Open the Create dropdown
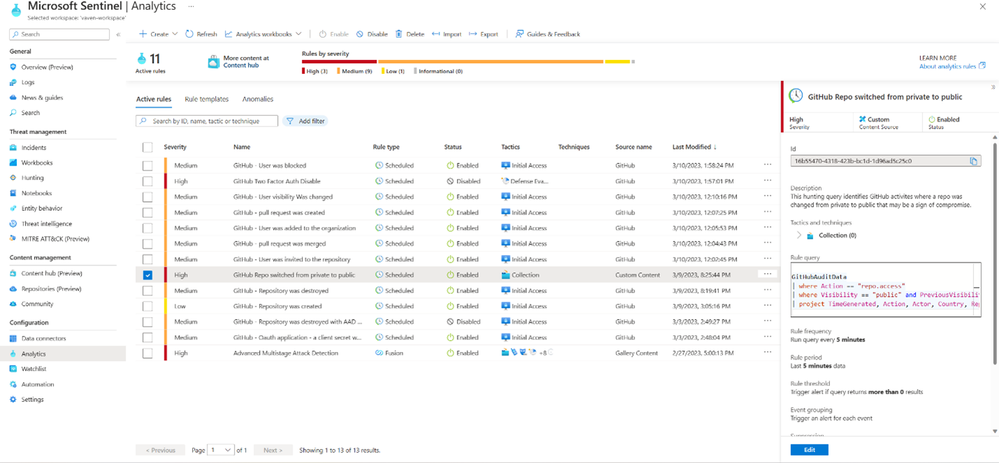Image resolution: width=999 pixels, height=463 pixels. [159, 34]
